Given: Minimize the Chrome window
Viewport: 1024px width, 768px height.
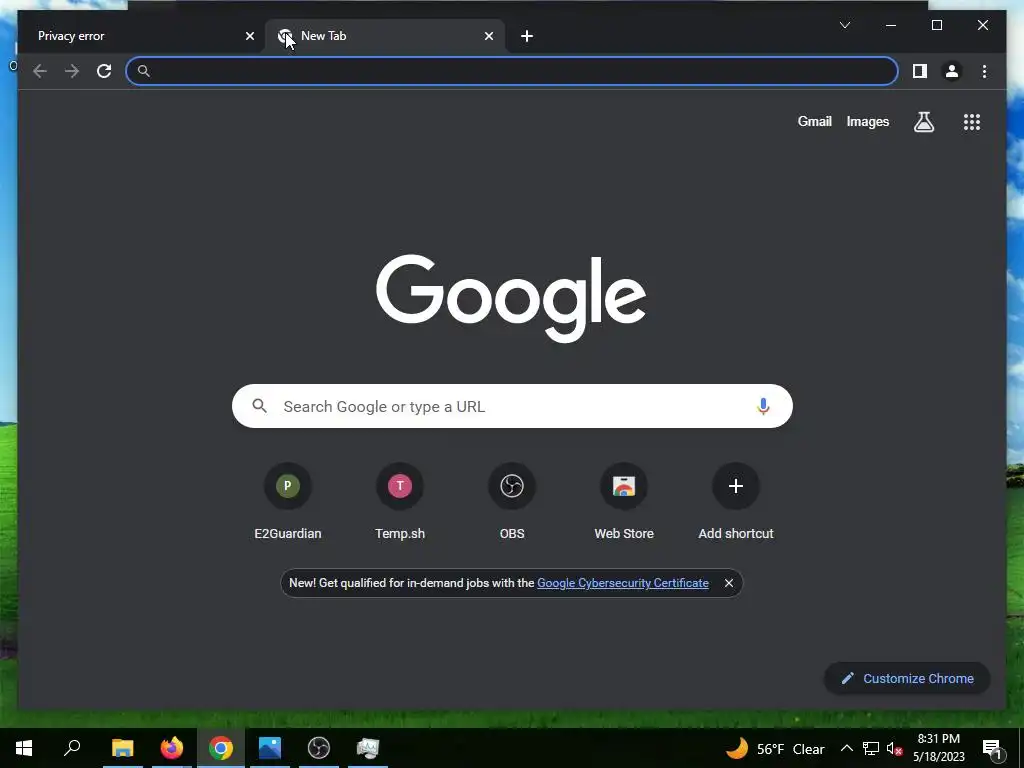Looking at the screenshot, I should pos(891,25).
